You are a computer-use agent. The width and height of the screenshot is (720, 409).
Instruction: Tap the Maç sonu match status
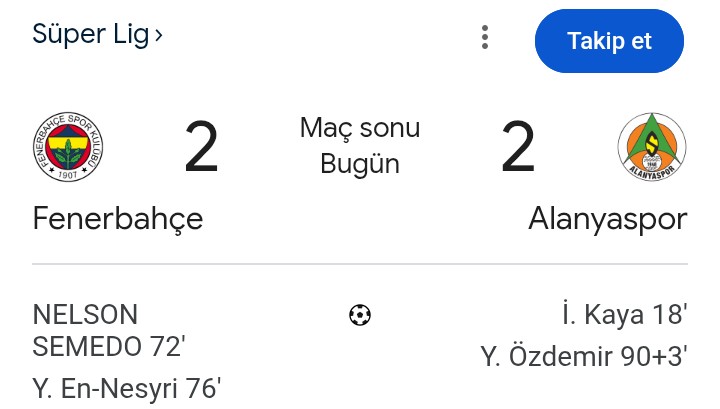[360, 128]
